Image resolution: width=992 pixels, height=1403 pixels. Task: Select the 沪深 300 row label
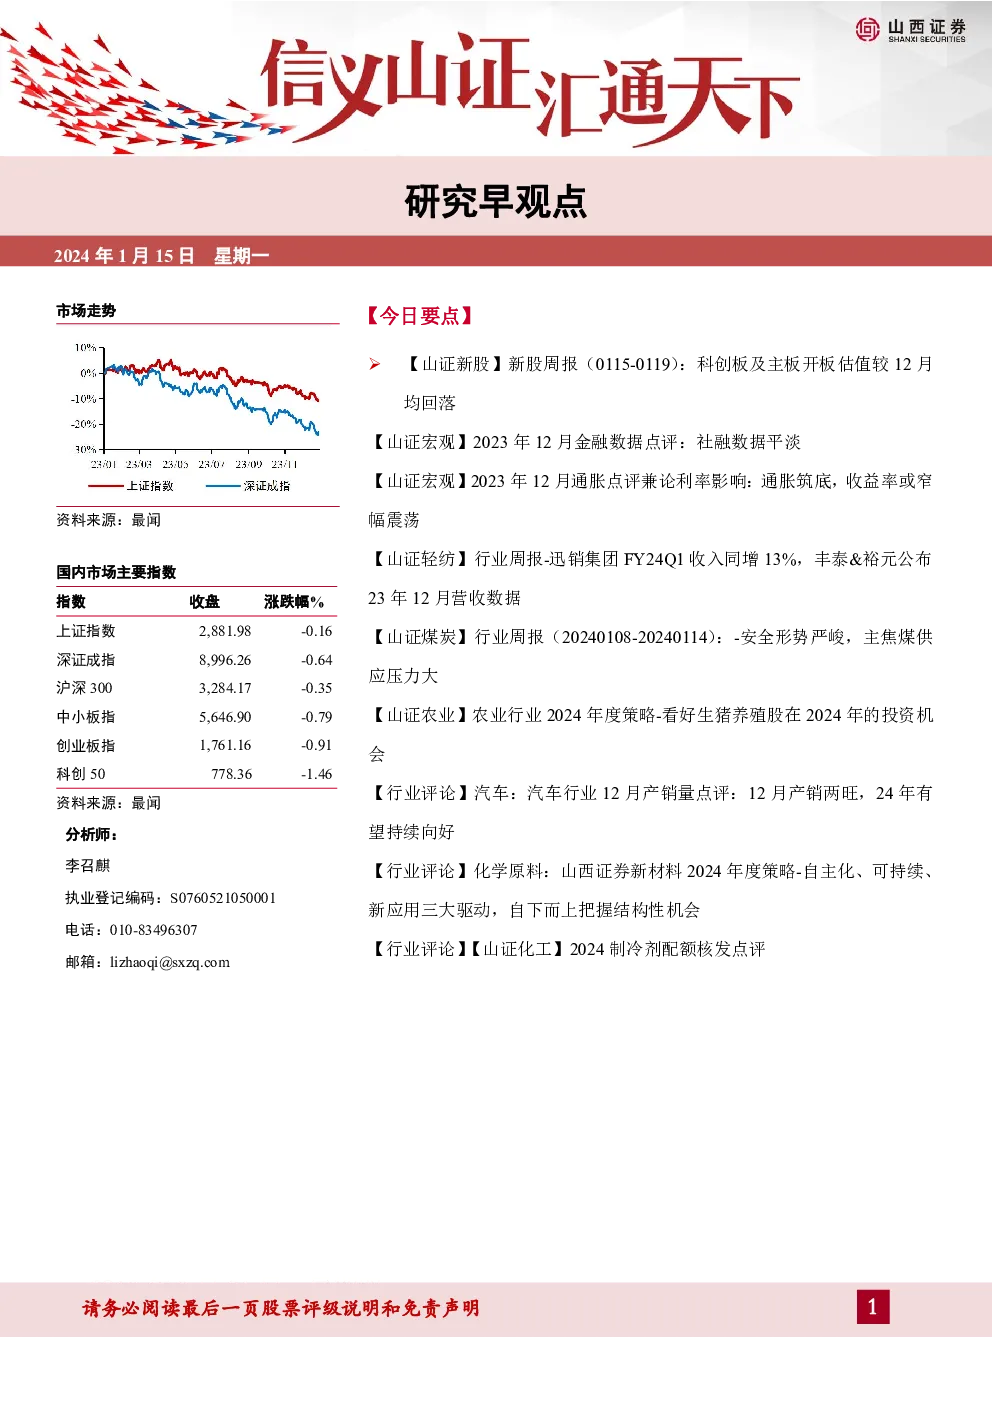pos(84,688)
